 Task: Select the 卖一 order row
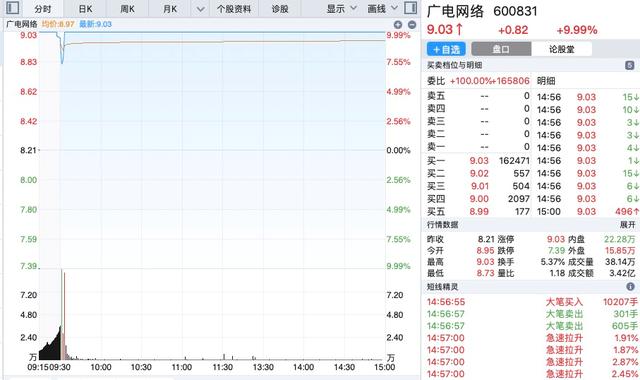(478, 147)
